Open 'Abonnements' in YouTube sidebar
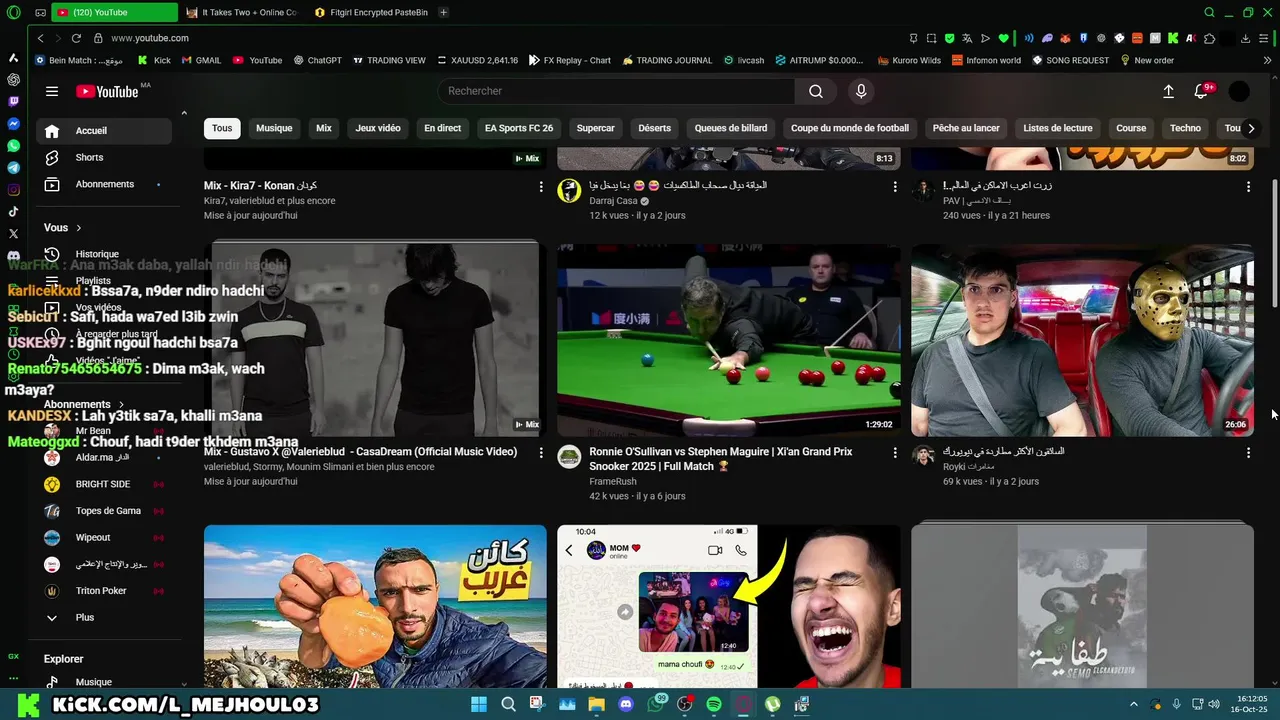Screen dimensions: 1280x720 tap(104, 184)
